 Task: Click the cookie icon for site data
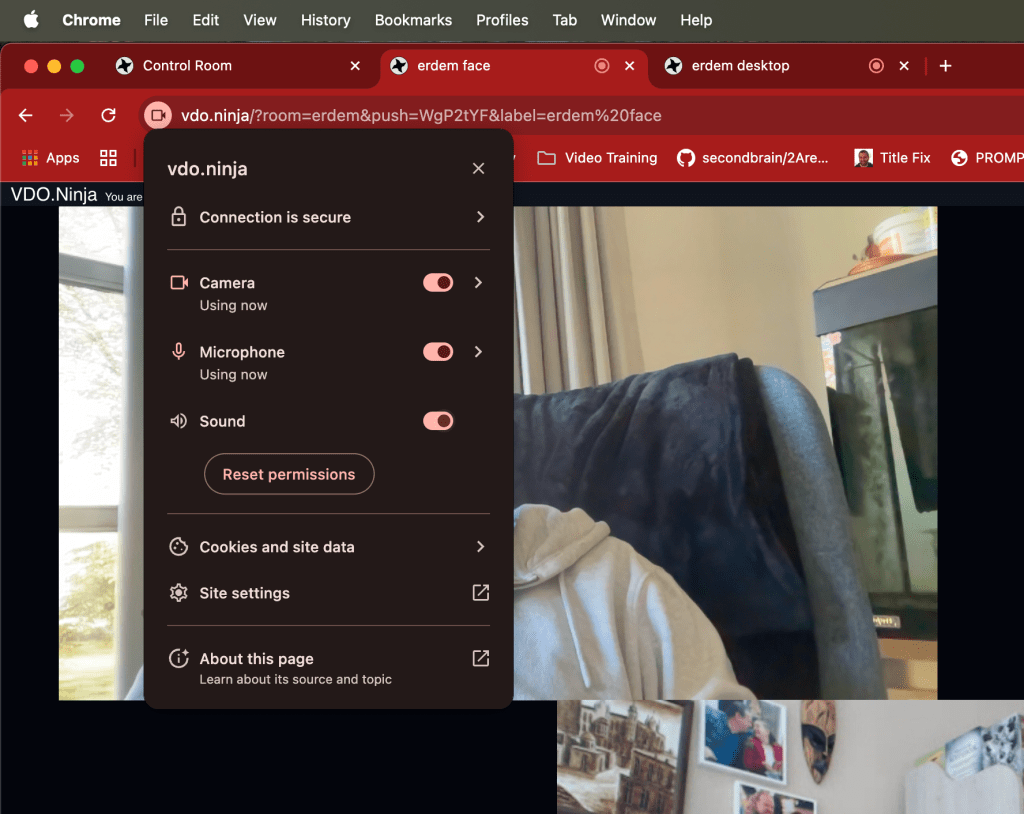point(178,547)
